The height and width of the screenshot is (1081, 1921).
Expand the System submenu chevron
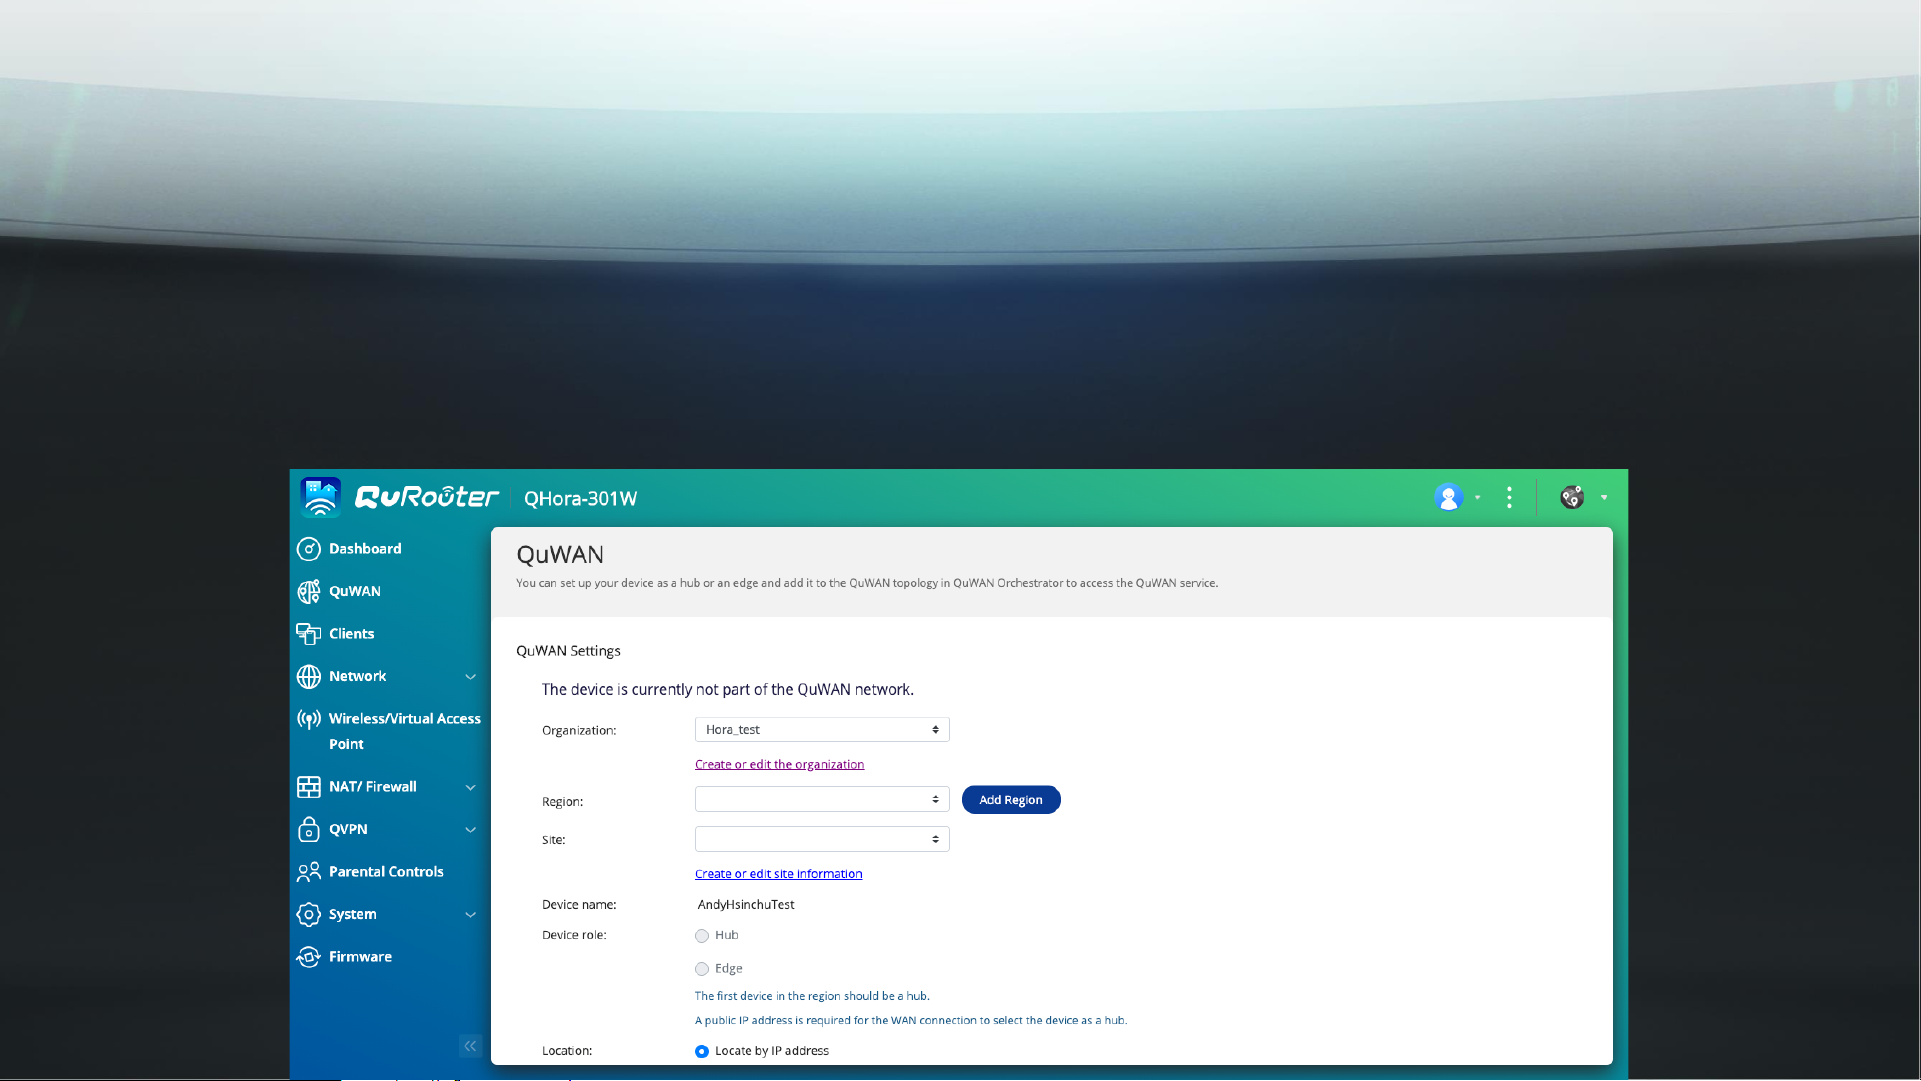coord(470,915)
